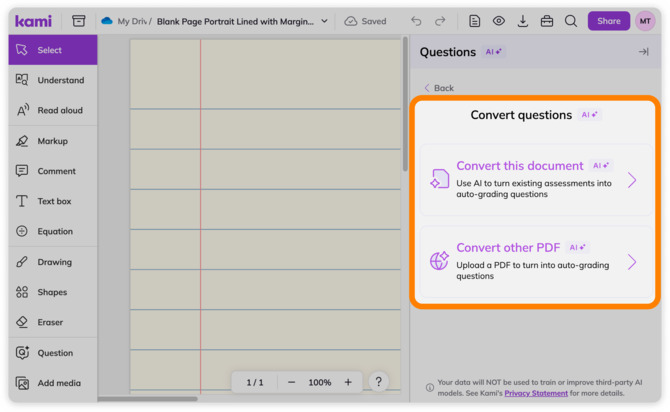Open the MT profile avatar
Viewport: 670px width, 412px height.
click(645, 21)
